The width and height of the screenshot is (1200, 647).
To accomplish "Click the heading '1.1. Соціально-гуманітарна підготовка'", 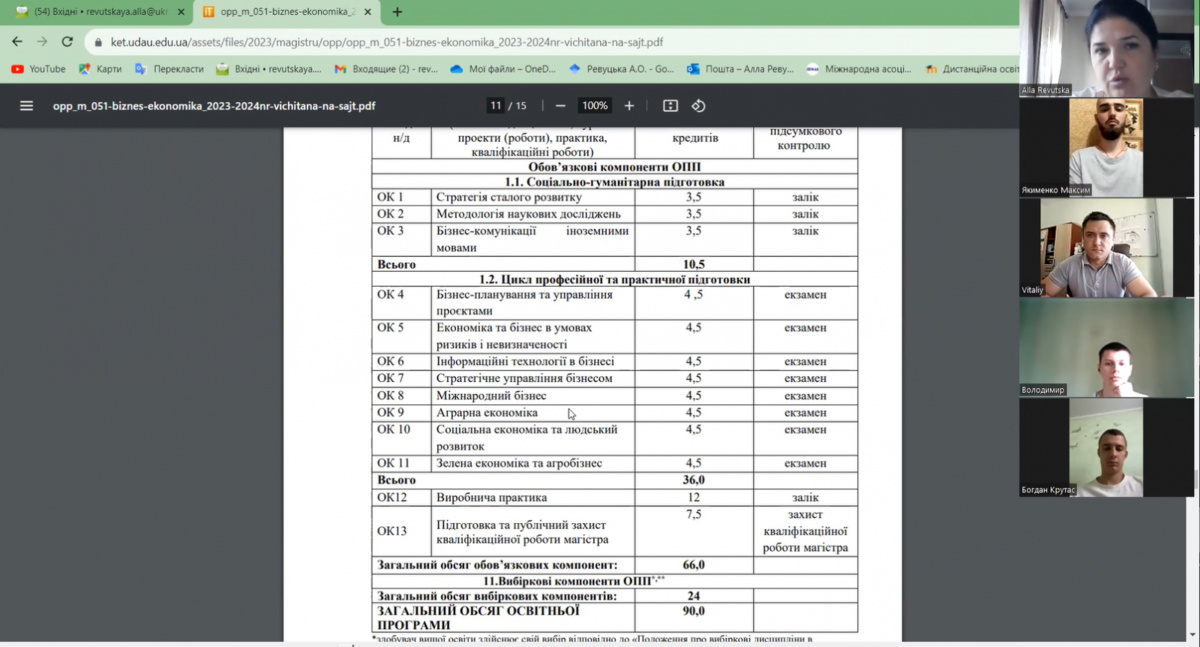I will click(615, 182).
